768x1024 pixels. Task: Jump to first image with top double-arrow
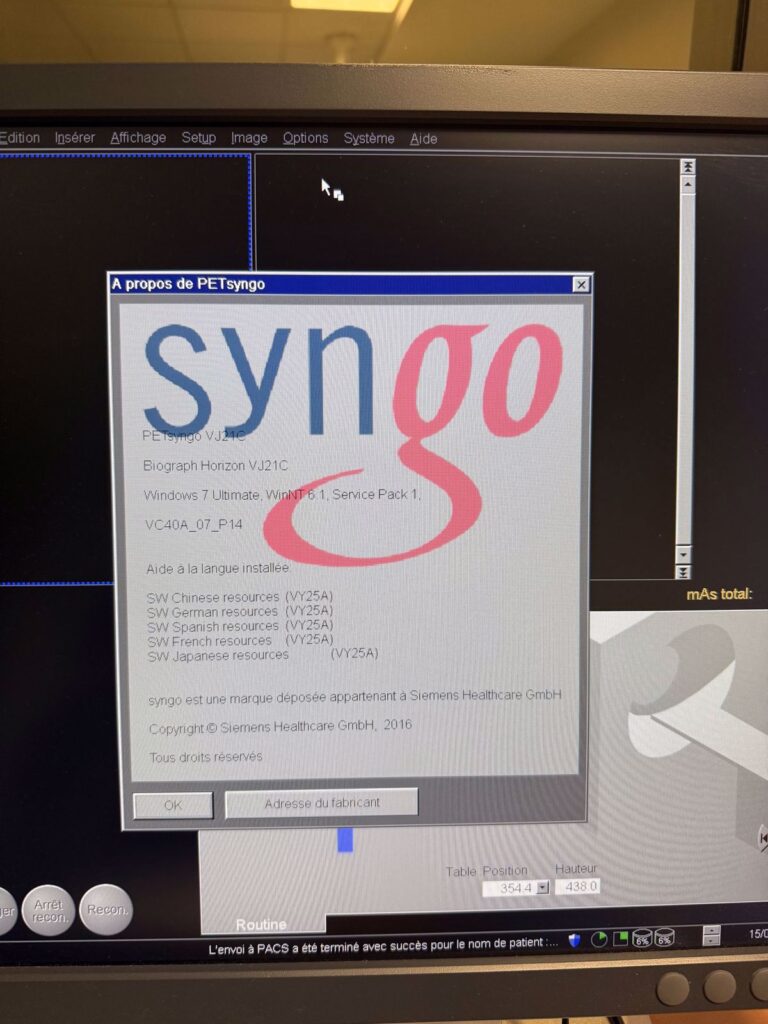[x=687, y=167]
